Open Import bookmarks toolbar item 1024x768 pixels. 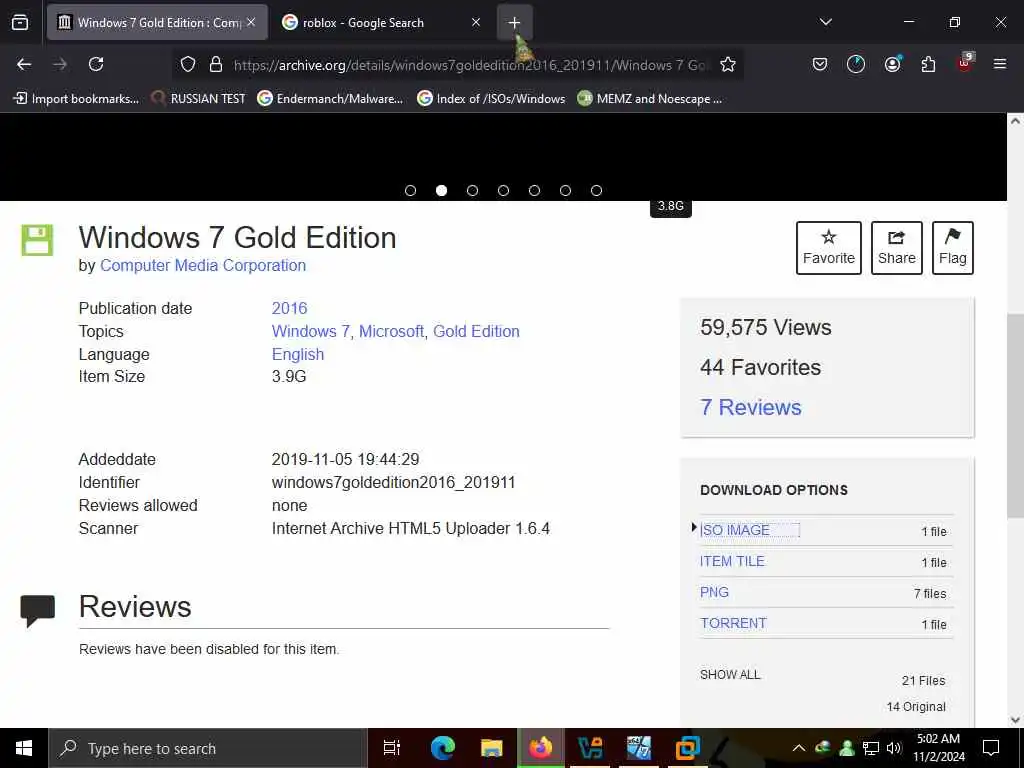point(76,99)
